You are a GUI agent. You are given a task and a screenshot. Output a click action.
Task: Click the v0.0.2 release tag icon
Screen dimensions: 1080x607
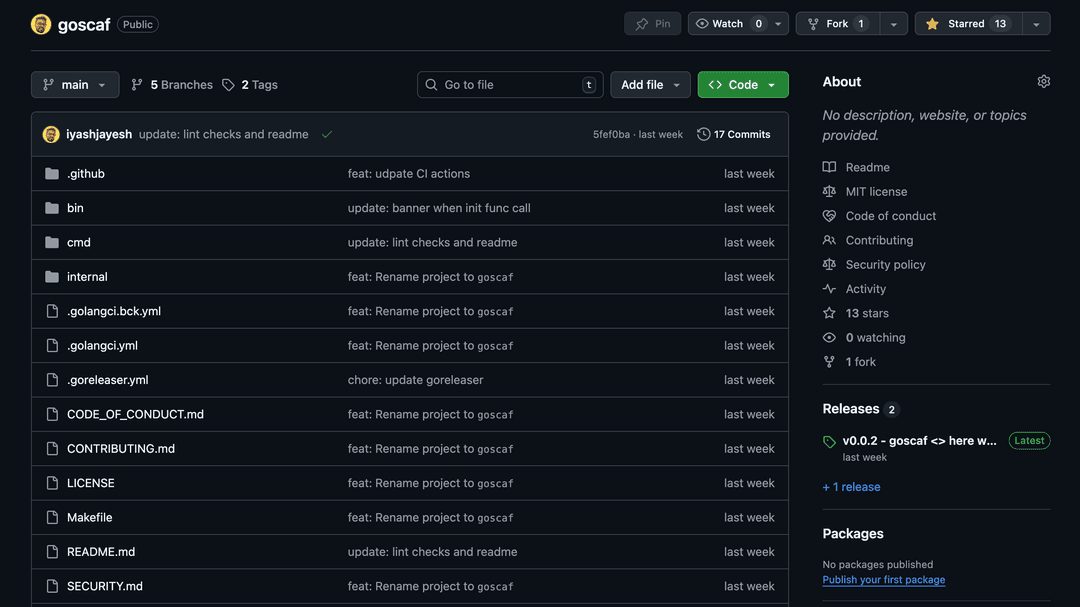pyautogui.click(x=829, y=440)
